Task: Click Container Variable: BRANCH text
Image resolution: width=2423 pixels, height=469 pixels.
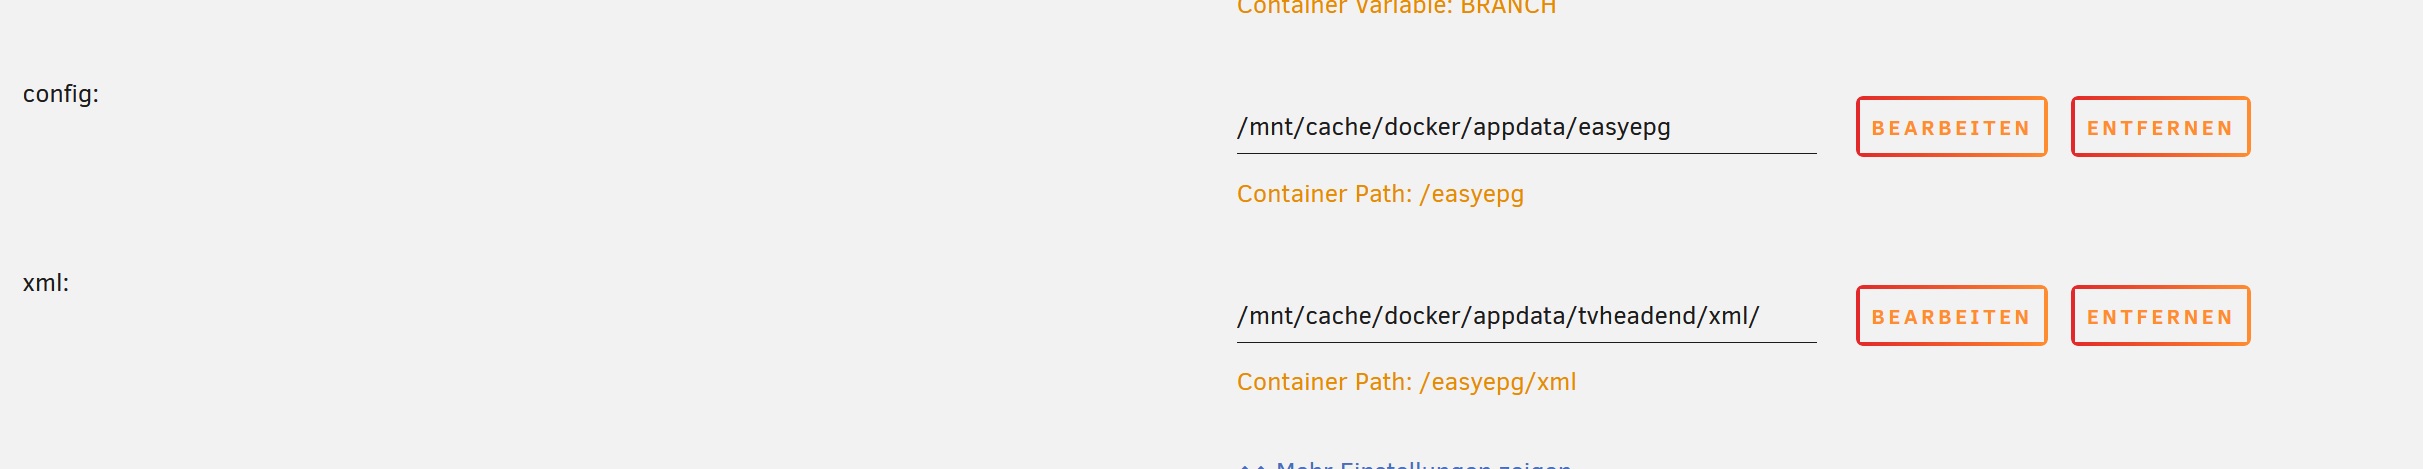Action: 1396,8
